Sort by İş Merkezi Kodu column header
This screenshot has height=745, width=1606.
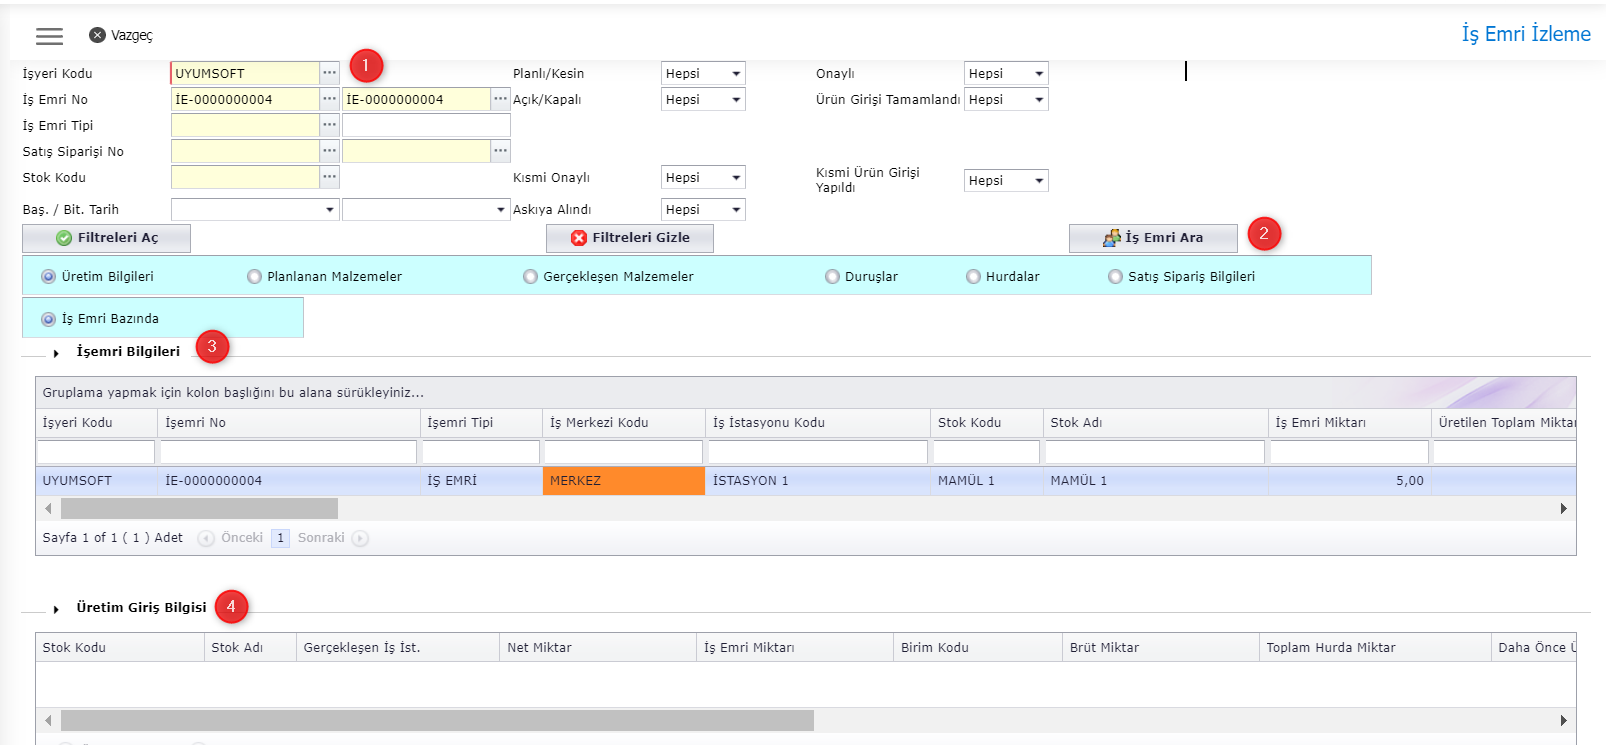pyautogui.click(x=624, y=423)
